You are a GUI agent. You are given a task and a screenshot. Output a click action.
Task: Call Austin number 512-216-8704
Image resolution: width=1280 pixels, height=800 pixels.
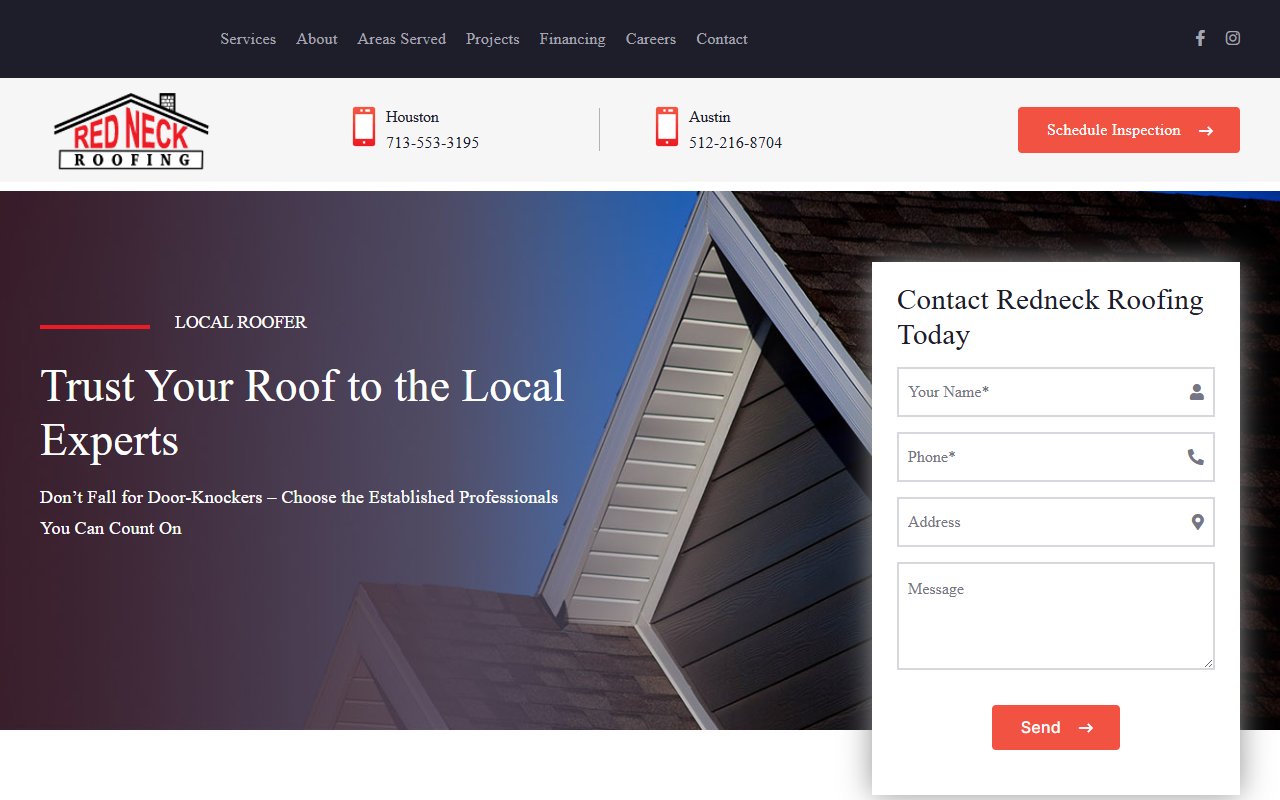click(736, 143)
